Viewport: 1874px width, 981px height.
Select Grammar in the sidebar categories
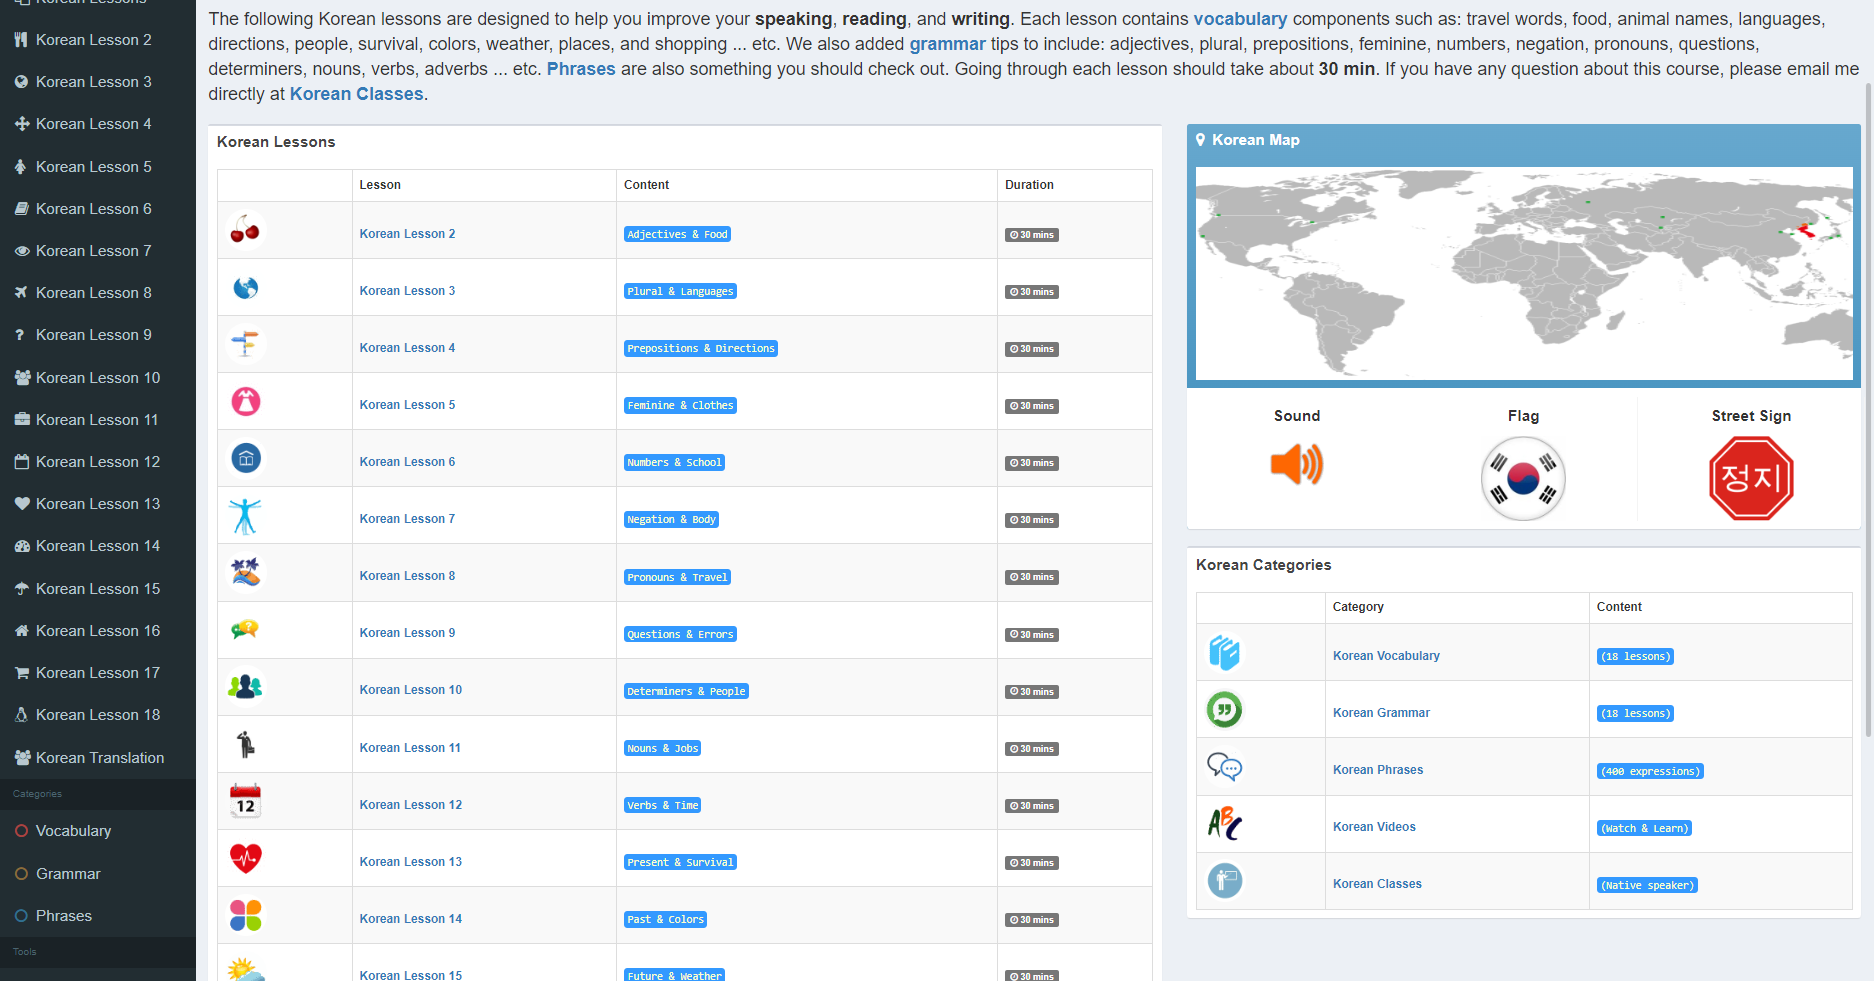[67, 873]
